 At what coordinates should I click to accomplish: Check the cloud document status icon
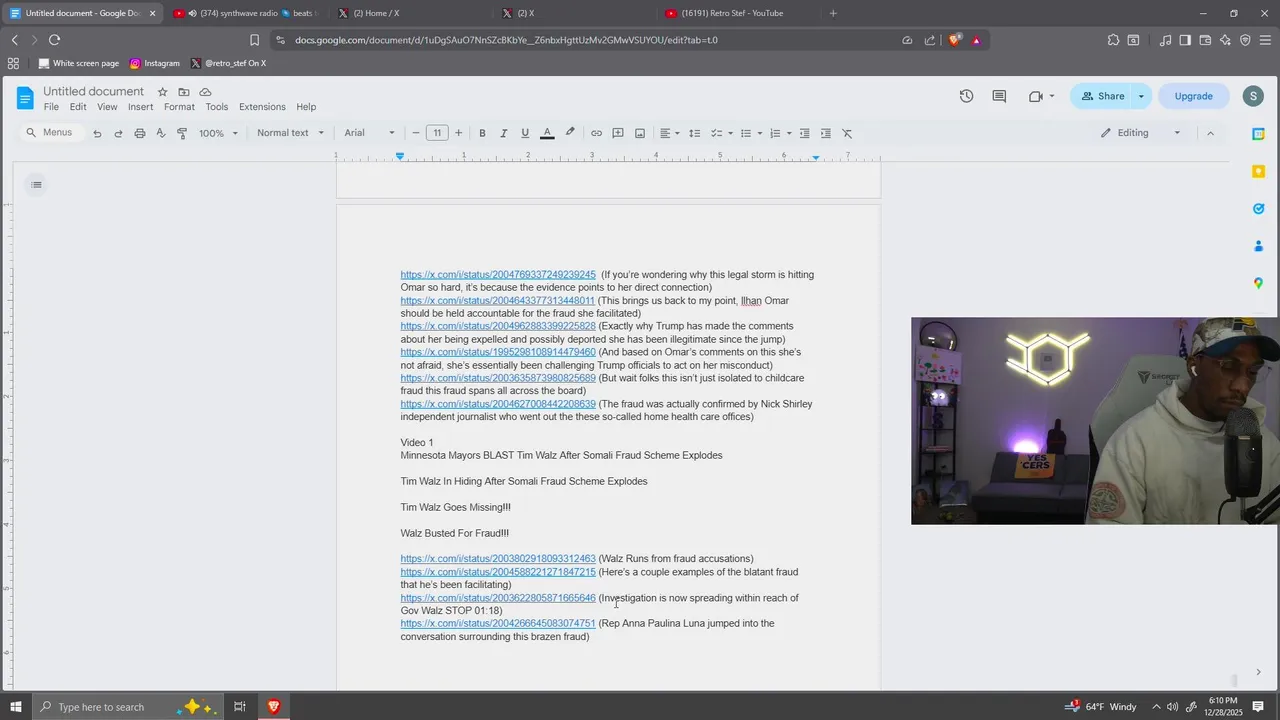(205, 92)
